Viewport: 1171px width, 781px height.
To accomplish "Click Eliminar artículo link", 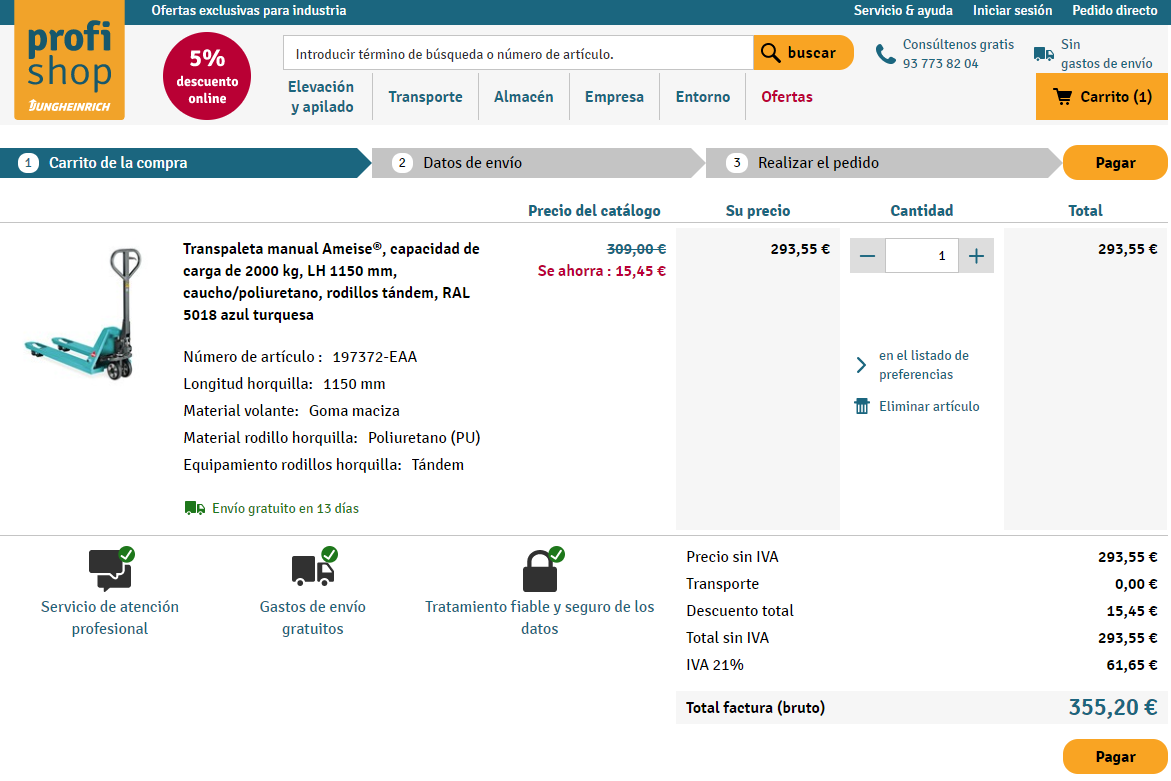I will [929, 406].
